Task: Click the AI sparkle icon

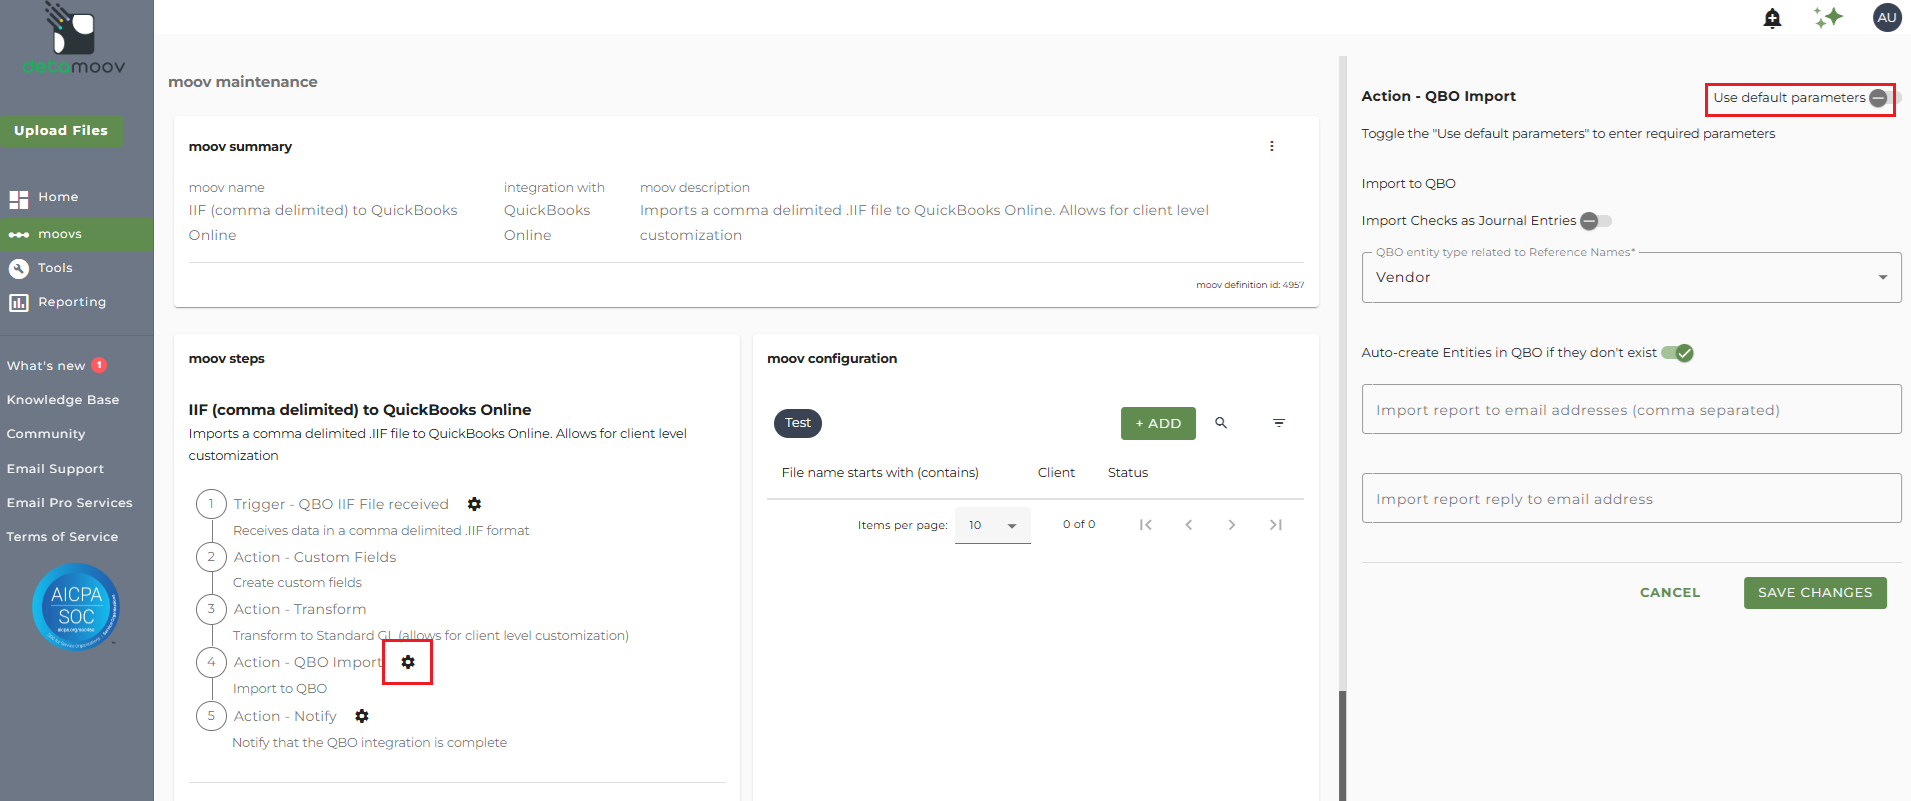Action: 1828,18
